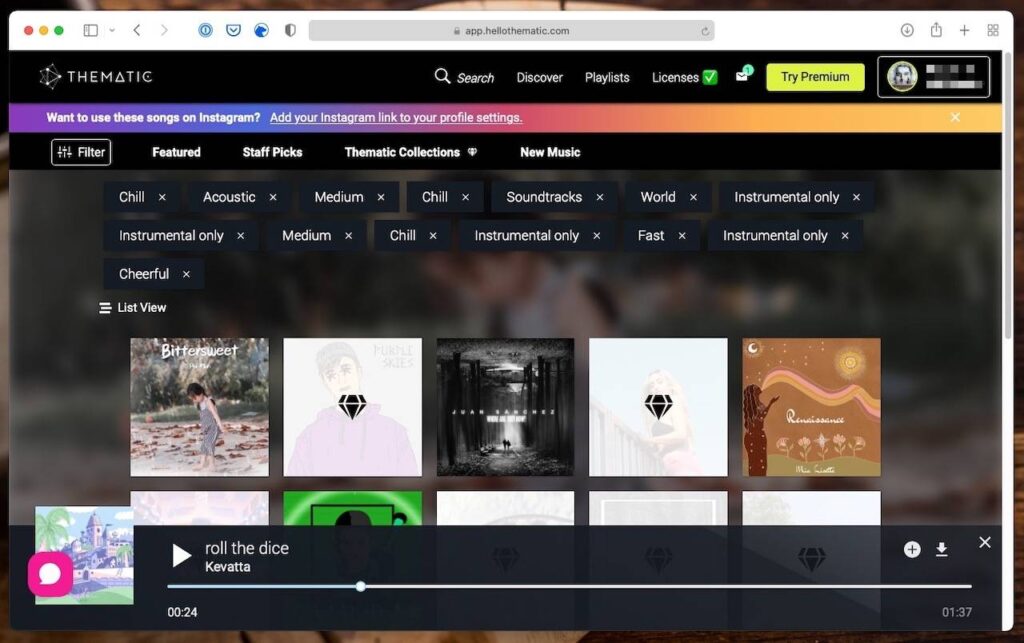Download the roll the dice track
The width and height of the screenshot is (1024, 643).
click(941, 550)
